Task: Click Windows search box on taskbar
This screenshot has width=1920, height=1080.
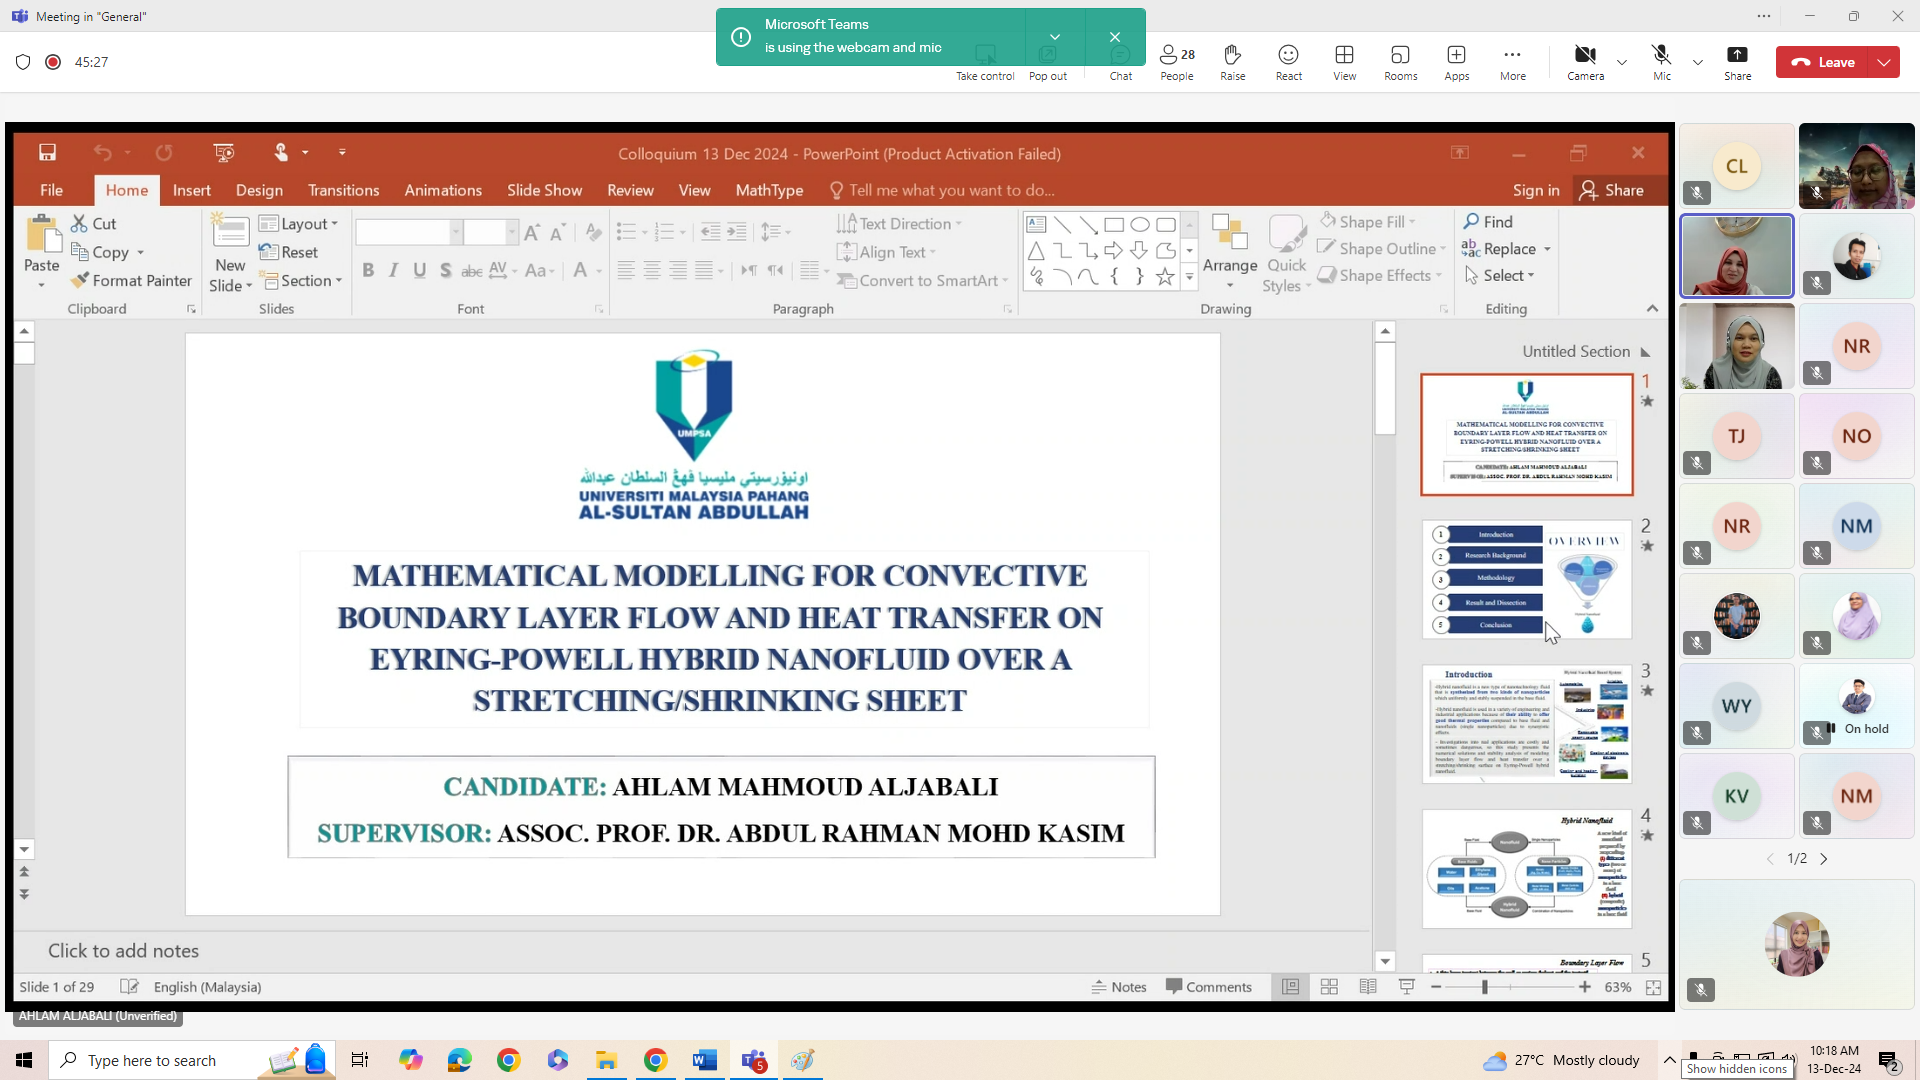Action: coord(192,1060)
